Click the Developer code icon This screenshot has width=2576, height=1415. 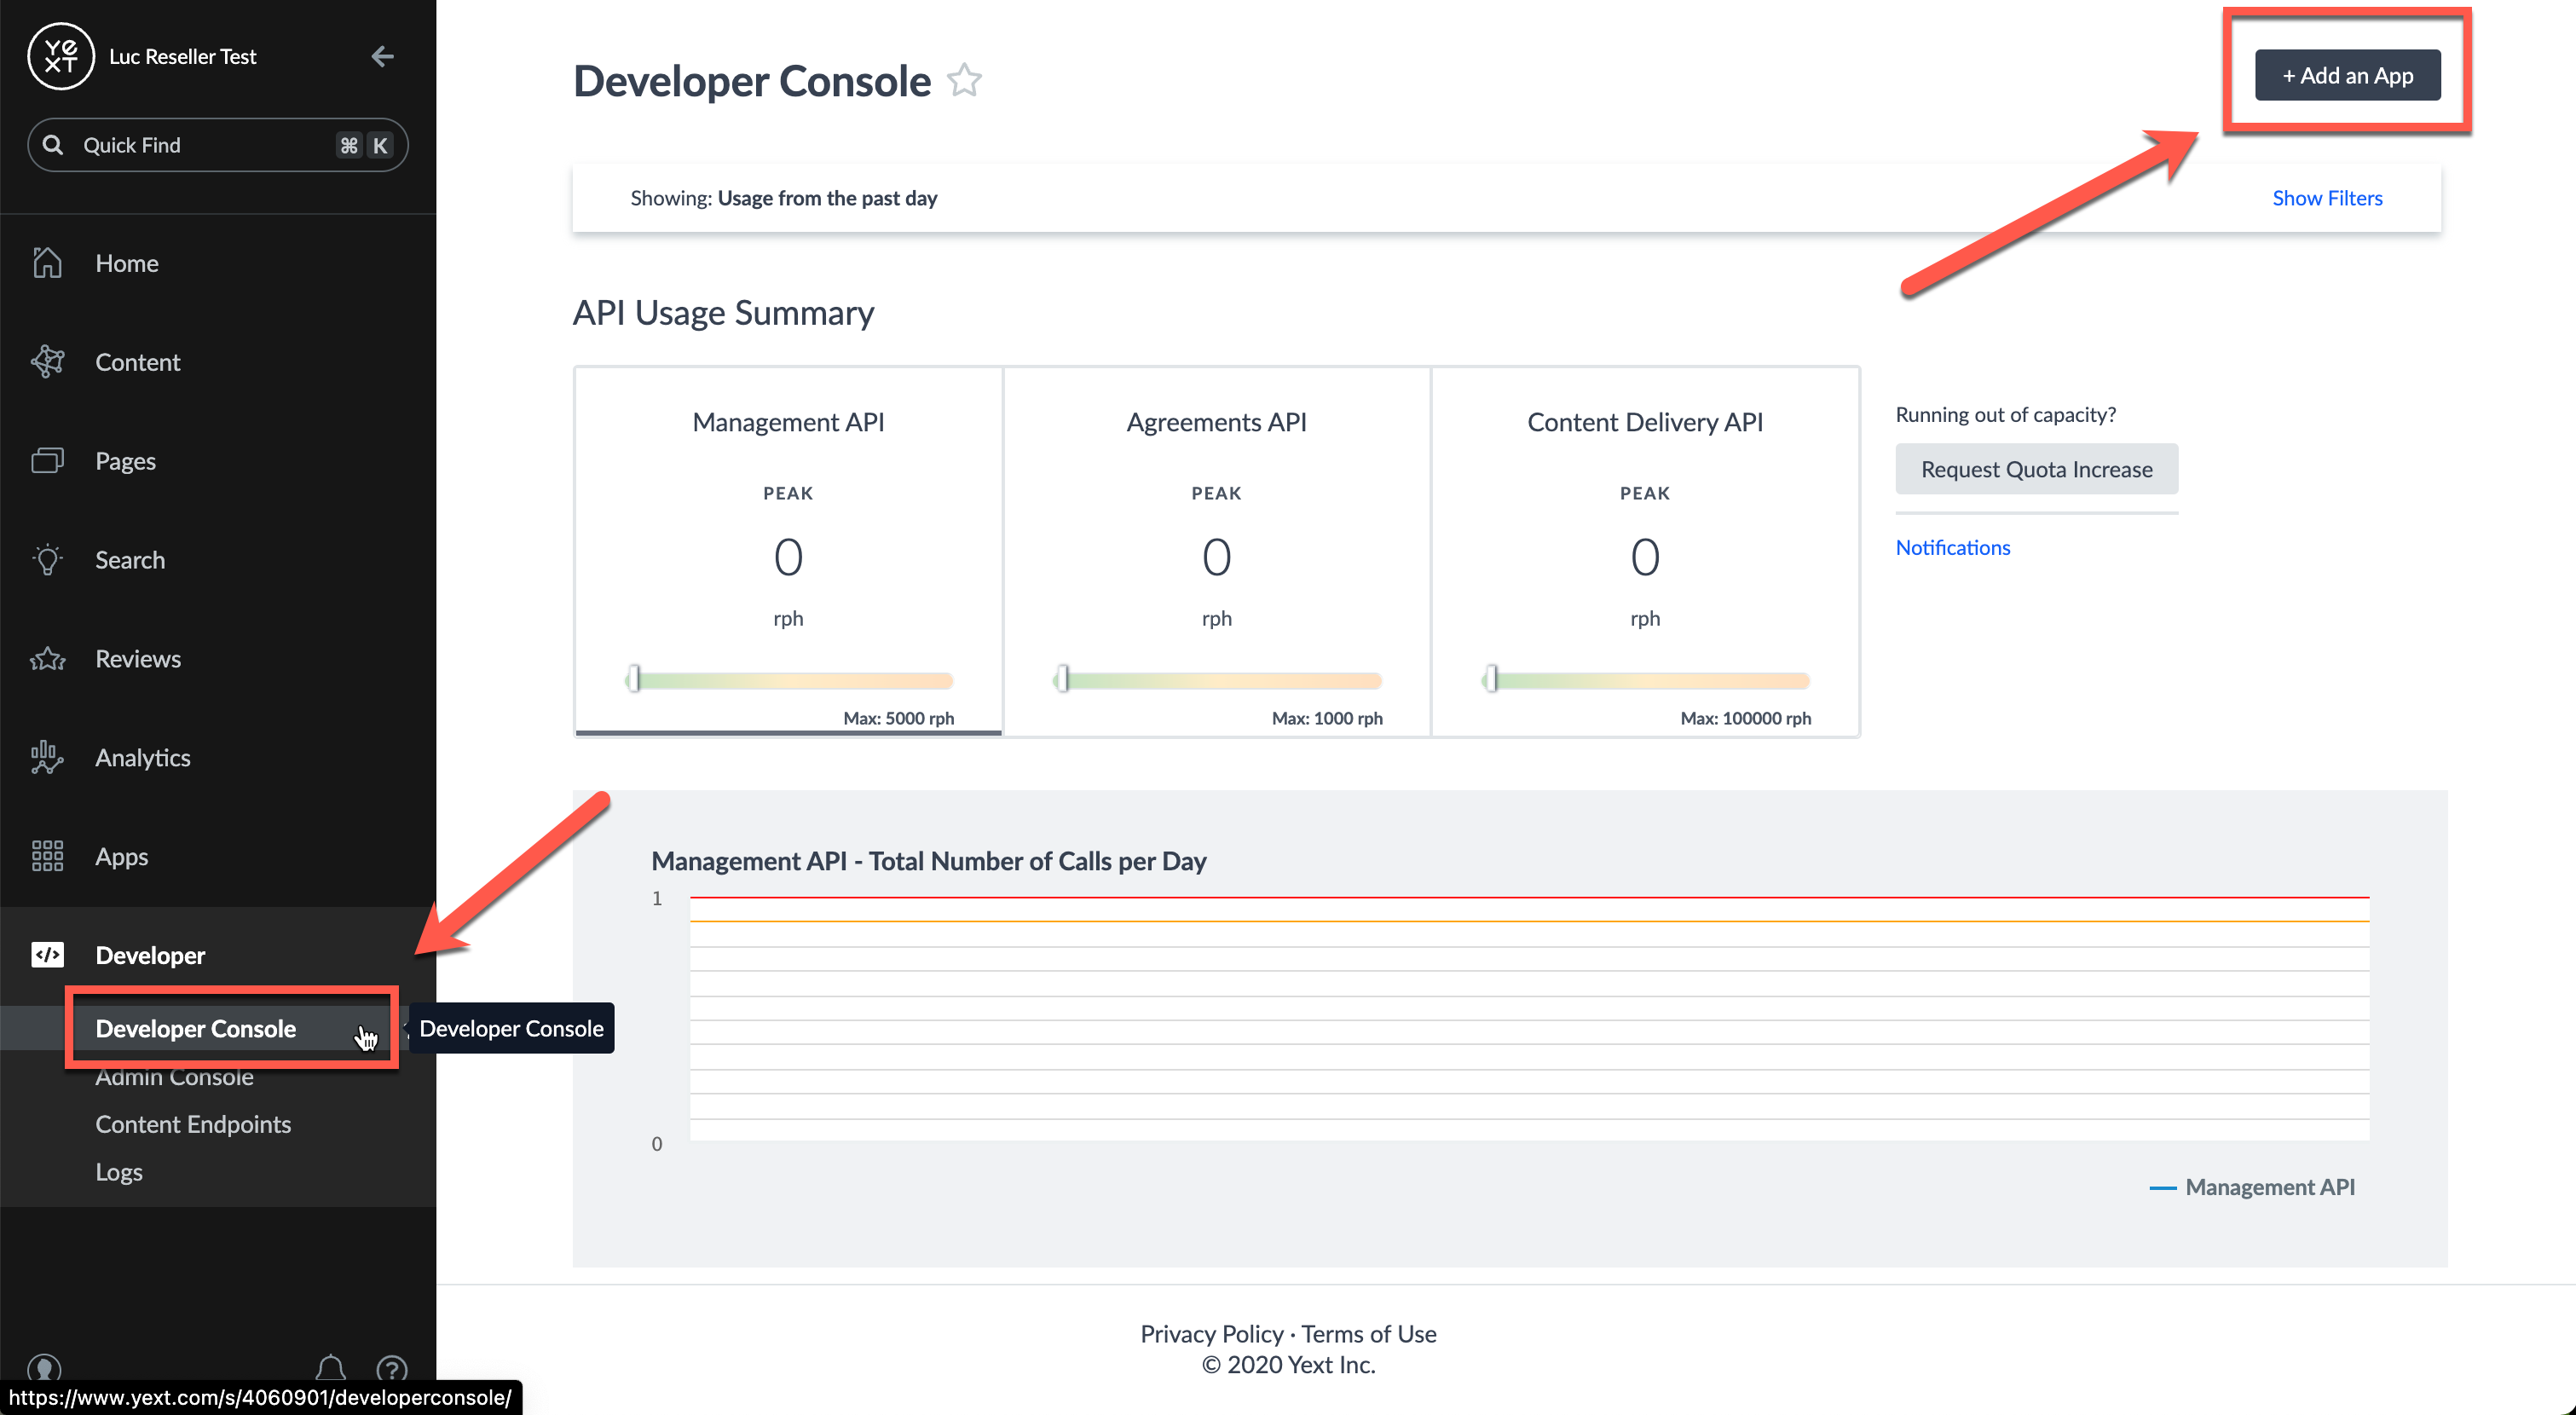47,955
